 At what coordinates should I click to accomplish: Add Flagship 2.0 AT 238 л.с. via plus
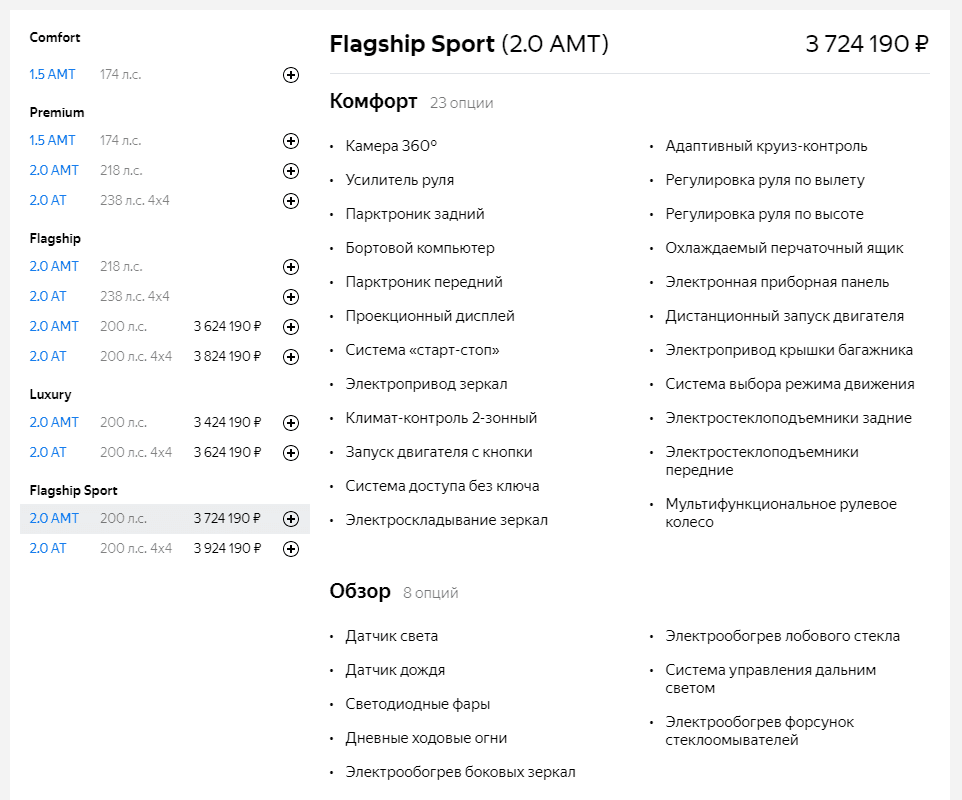pyautogui.click(x=291, y=297)
